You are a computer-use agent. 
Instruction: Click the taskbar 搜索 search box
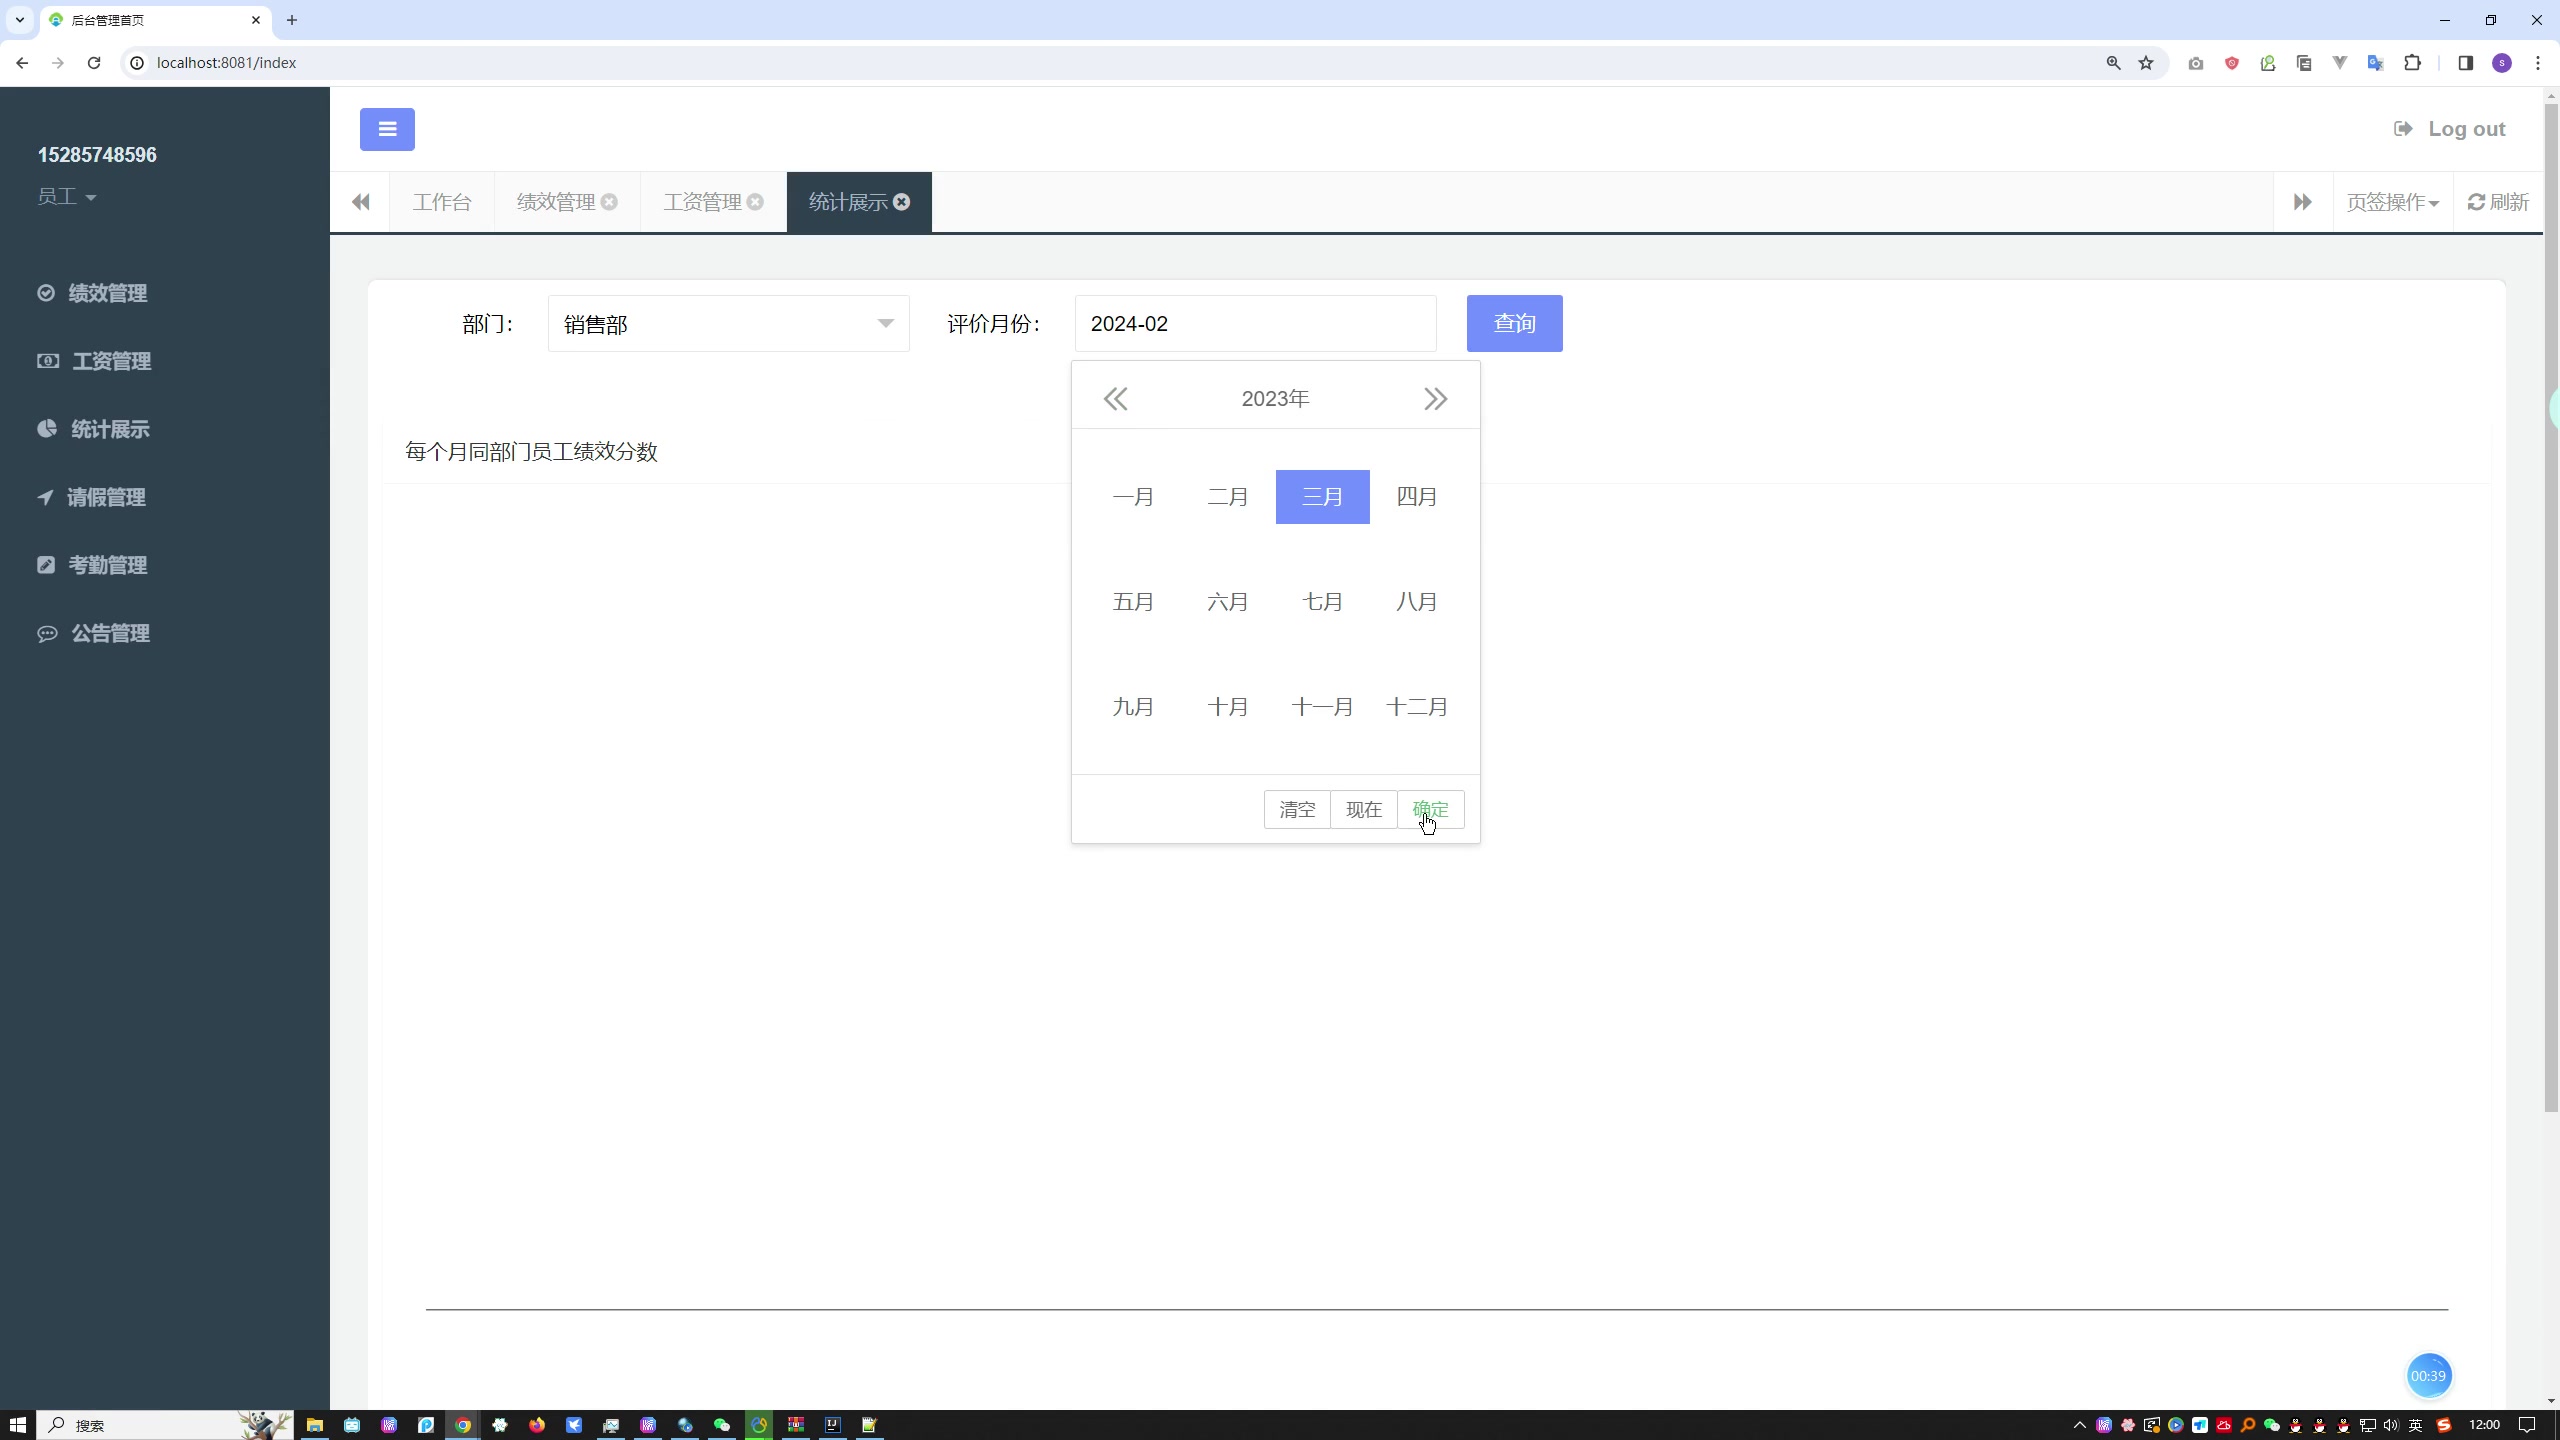[x=165, y=1425]
